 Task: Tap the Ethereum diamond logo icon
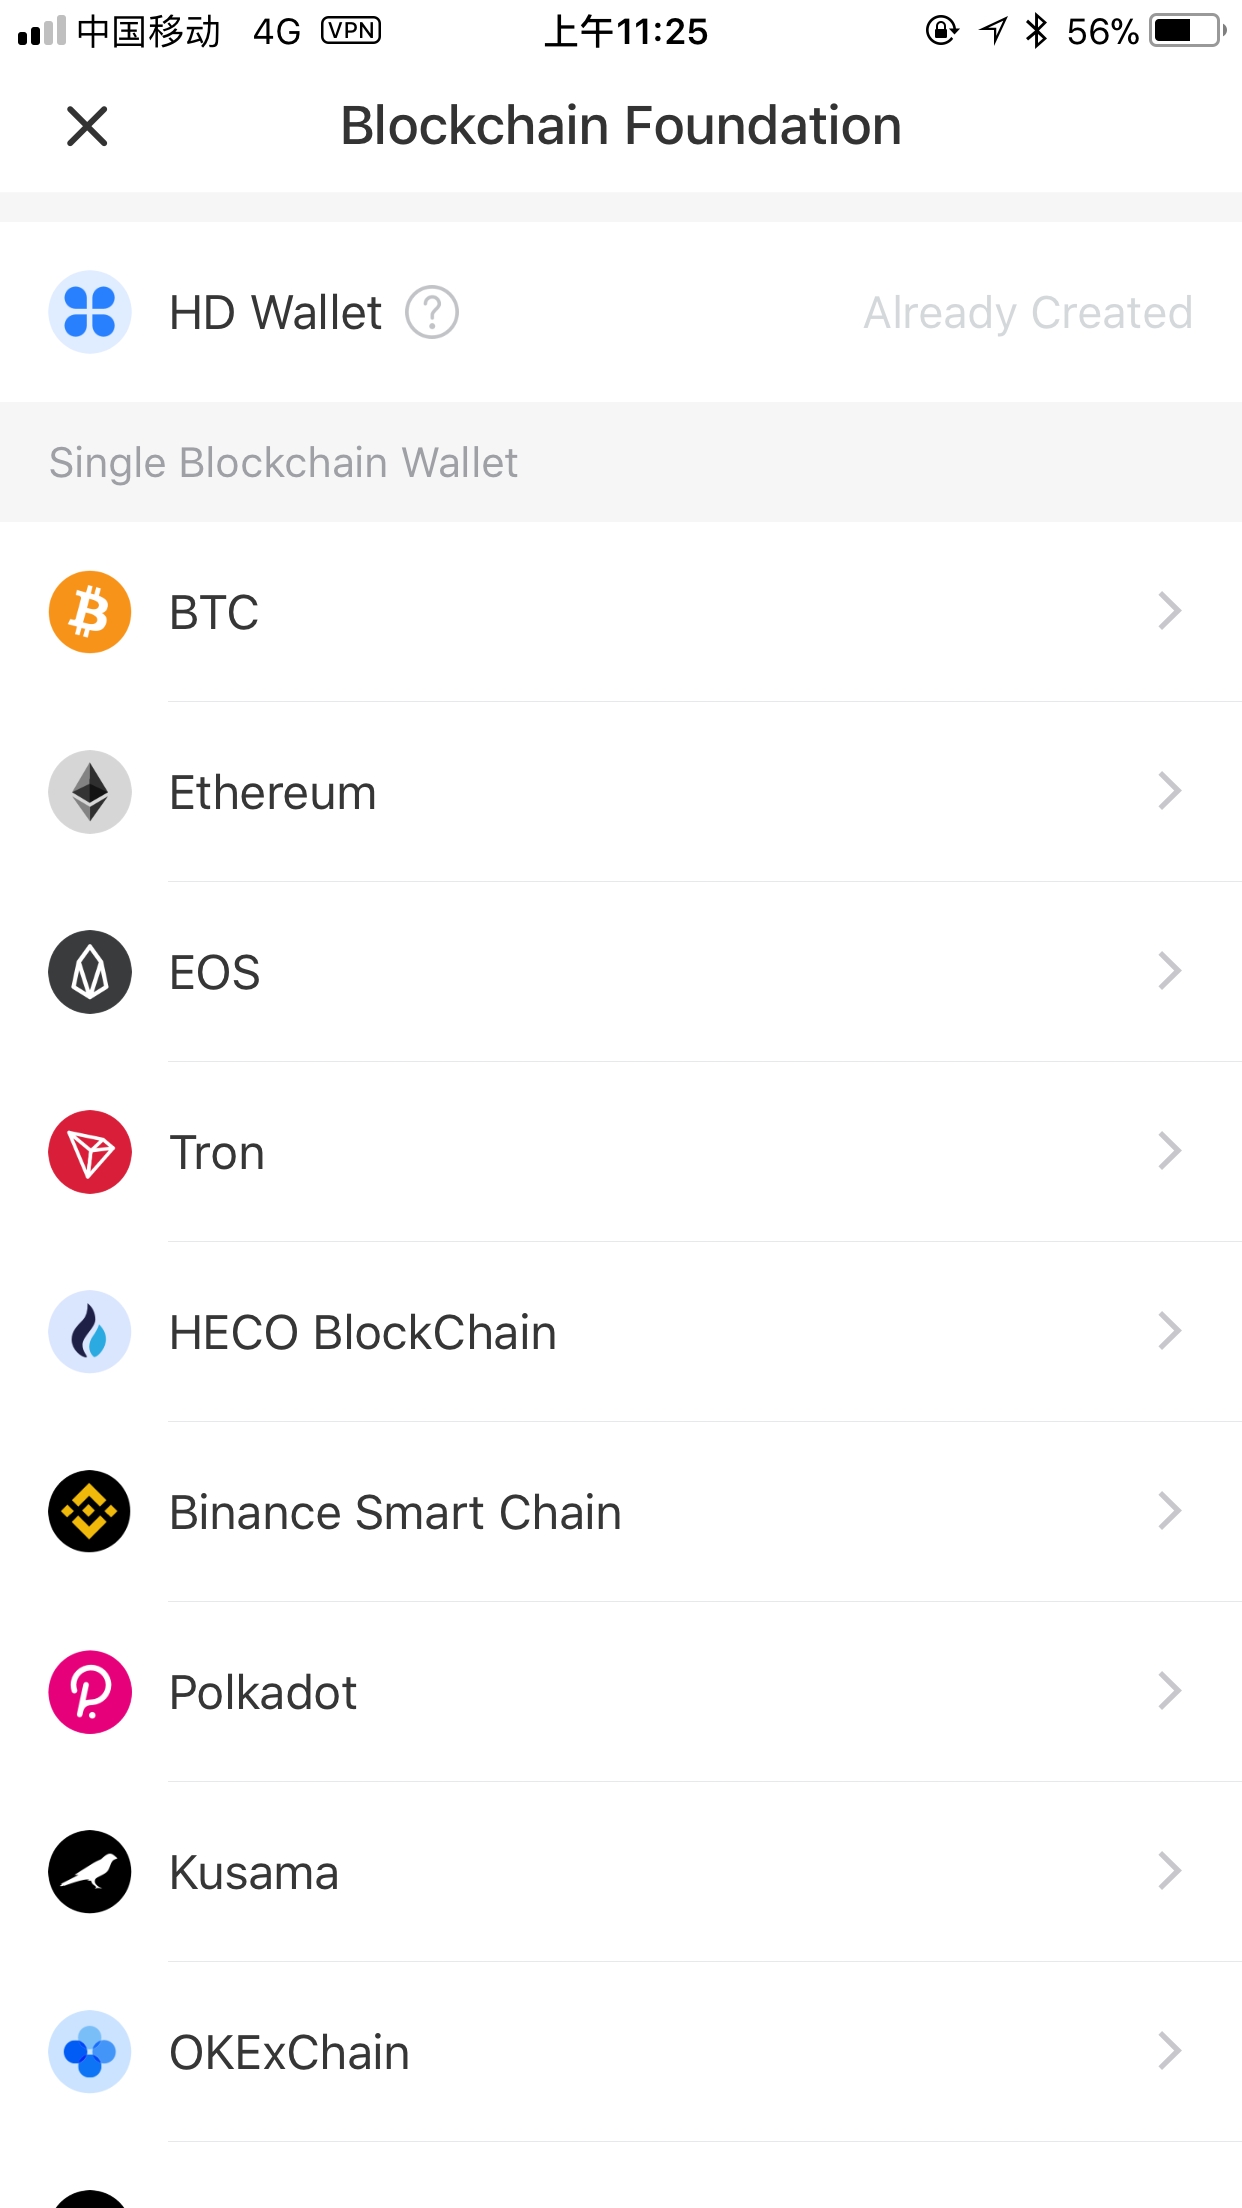(x=90, y=792)
